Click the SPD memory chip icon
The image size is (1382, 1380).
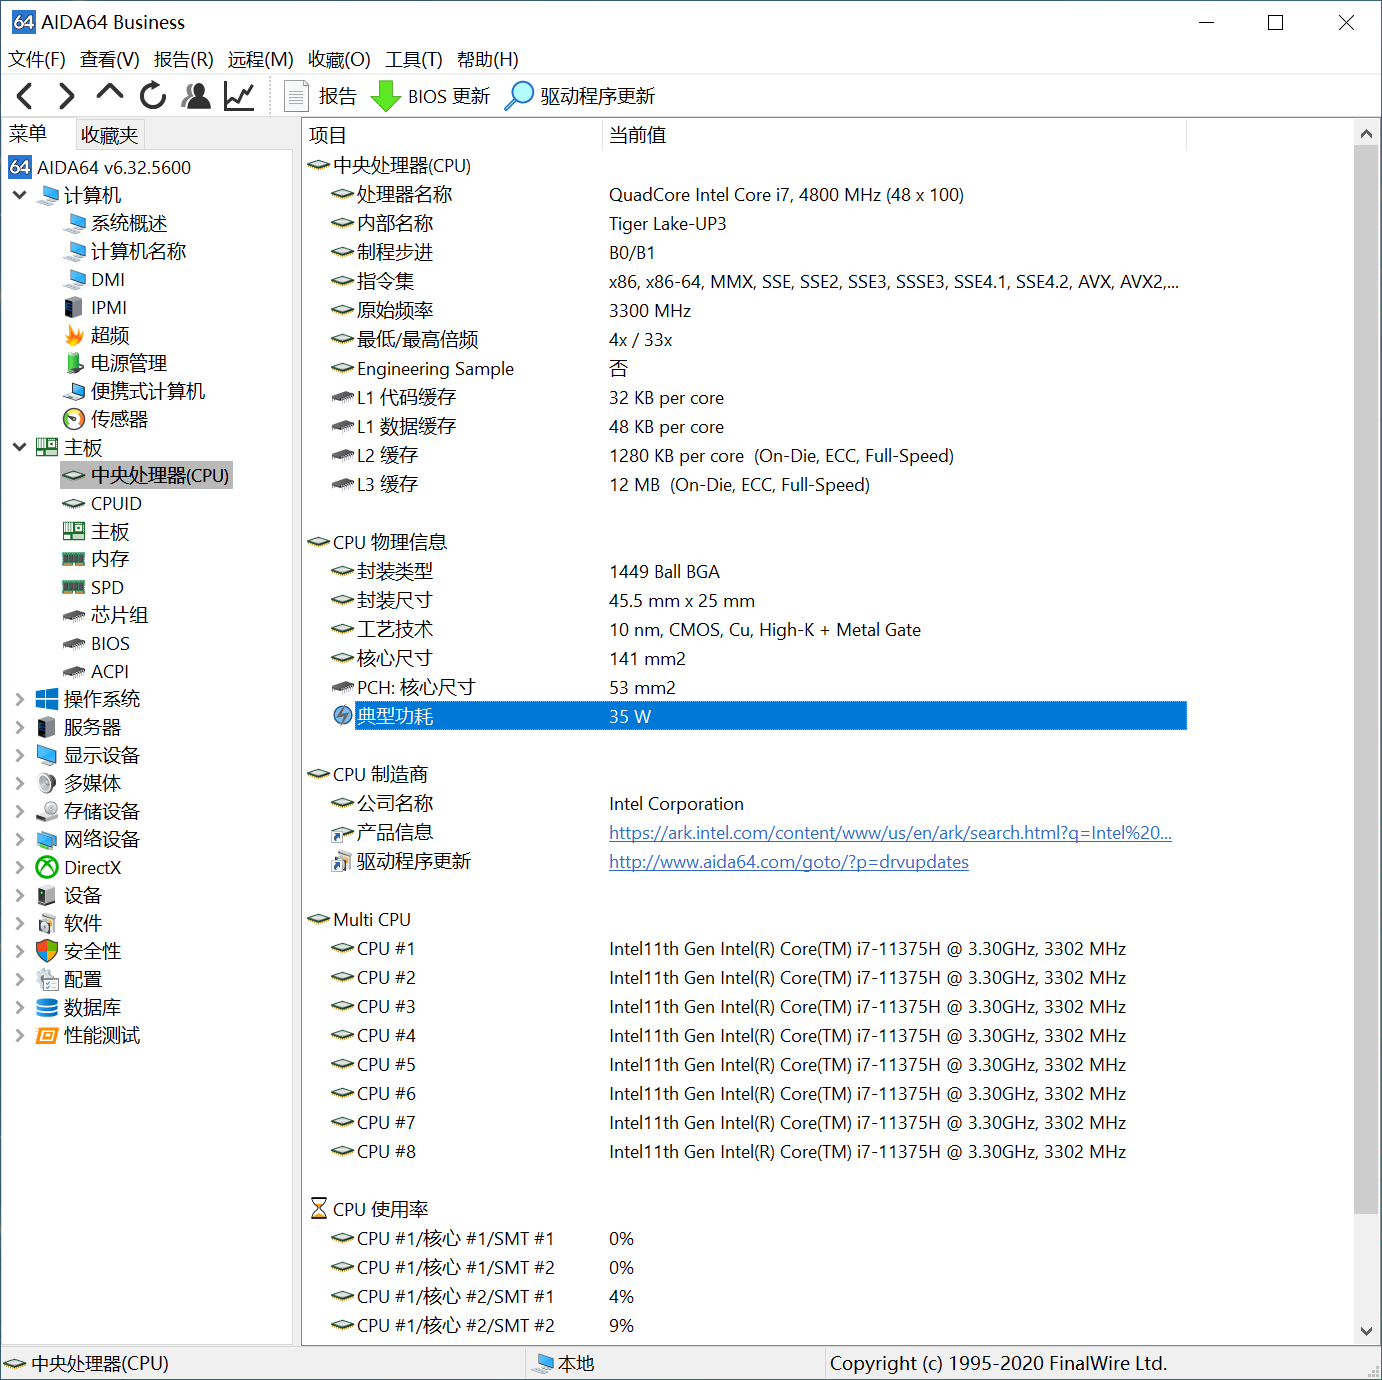click(x=74, y=587)
